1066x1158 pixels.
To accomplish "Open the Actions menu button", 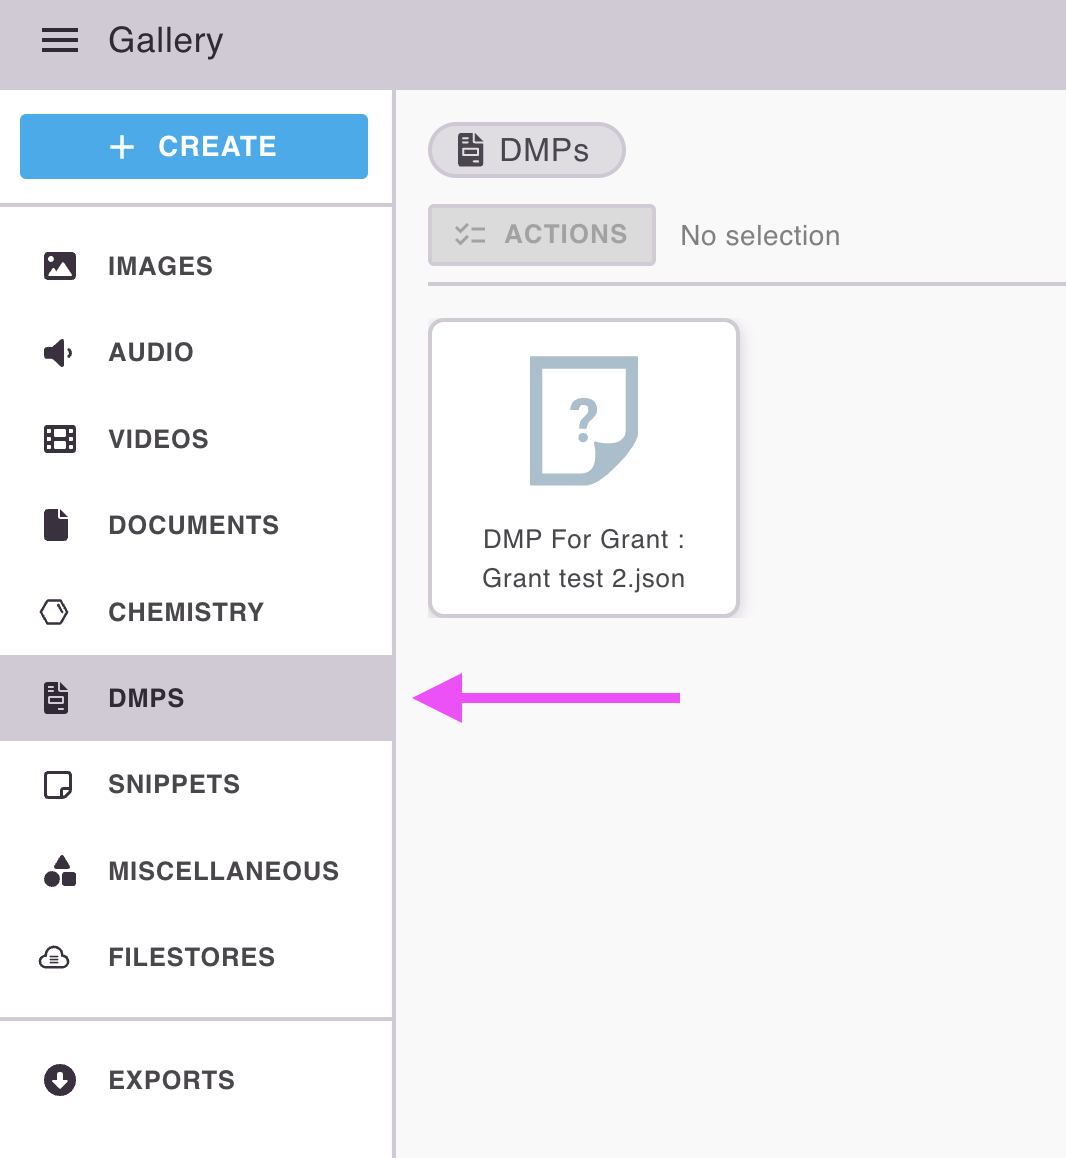I will 541,235.
